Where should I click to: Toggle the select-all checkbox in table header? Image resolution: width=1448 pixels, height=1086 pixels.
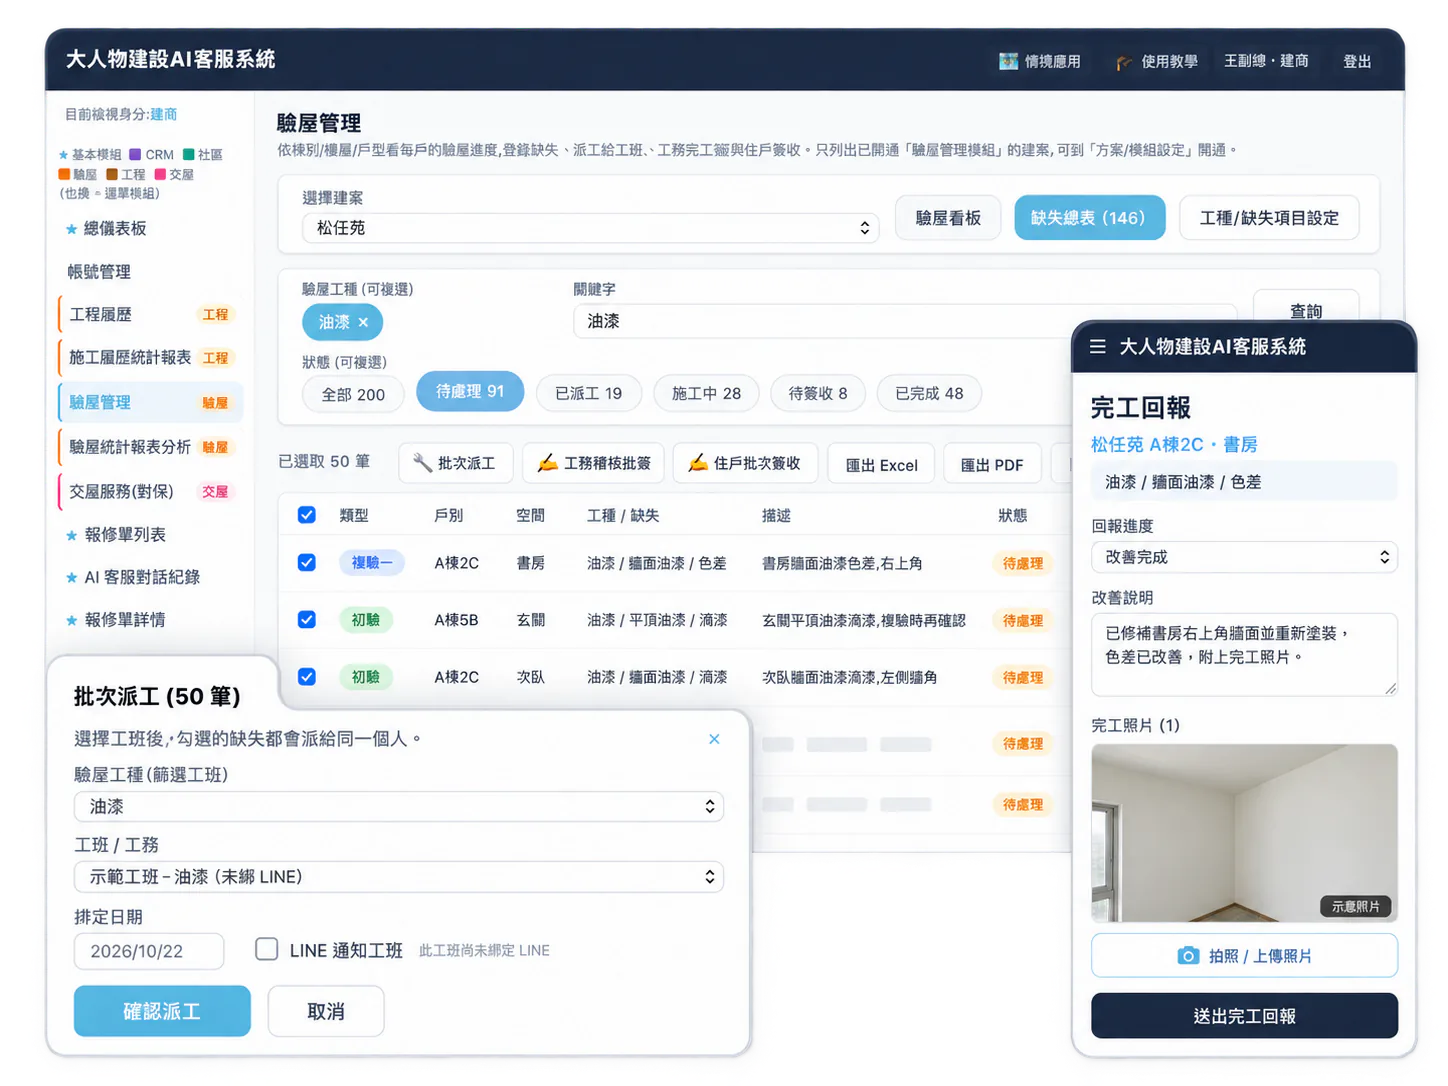(x=307, y=515)
